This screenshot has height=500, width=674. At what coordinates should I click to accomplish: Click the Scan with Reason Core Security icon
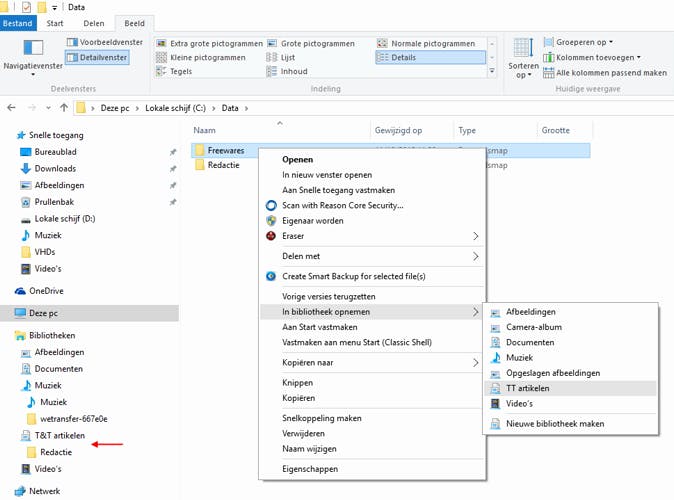point(270,205)
